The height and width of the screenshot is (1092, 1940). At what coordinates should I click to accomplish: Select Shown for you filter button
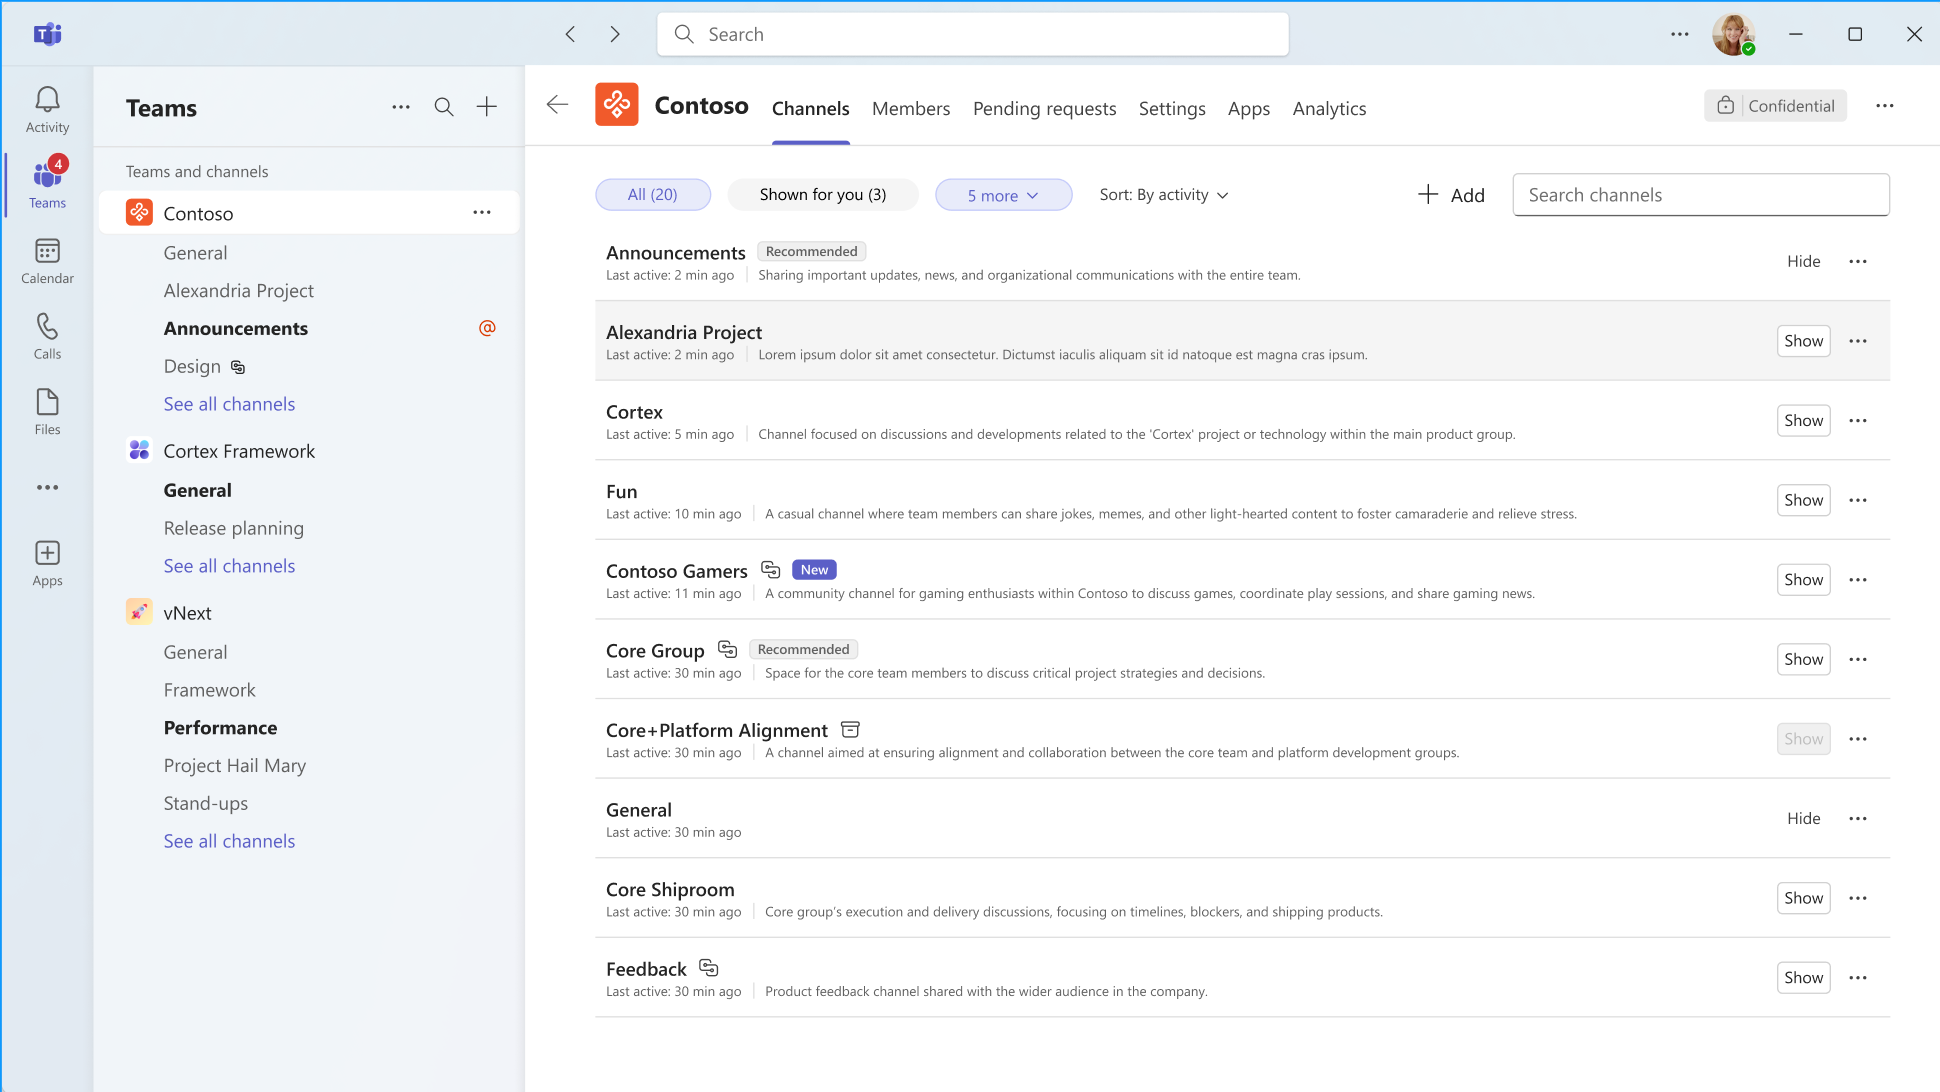822,193
